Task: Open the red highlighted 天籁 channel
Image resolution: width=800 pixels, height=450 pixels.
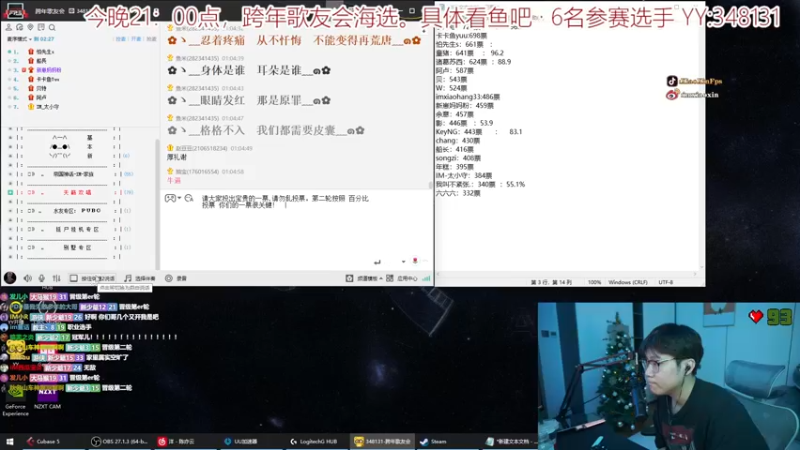Action: tap(77, 192)
